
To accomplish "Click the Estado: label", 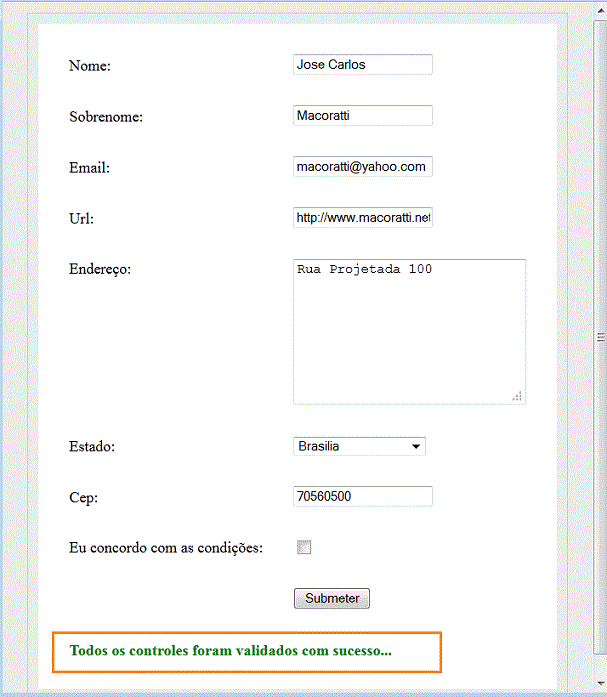I will click(x=92, y=447).
